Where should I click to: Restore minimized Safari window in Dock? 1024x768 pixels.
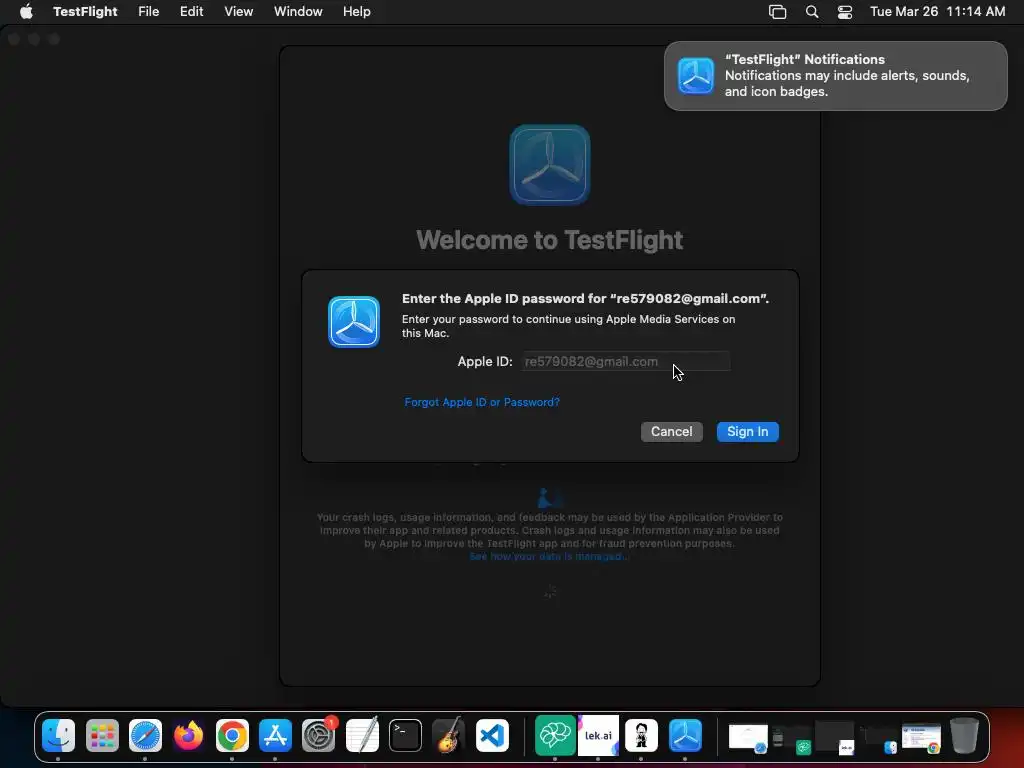click(x=748, y=739)
